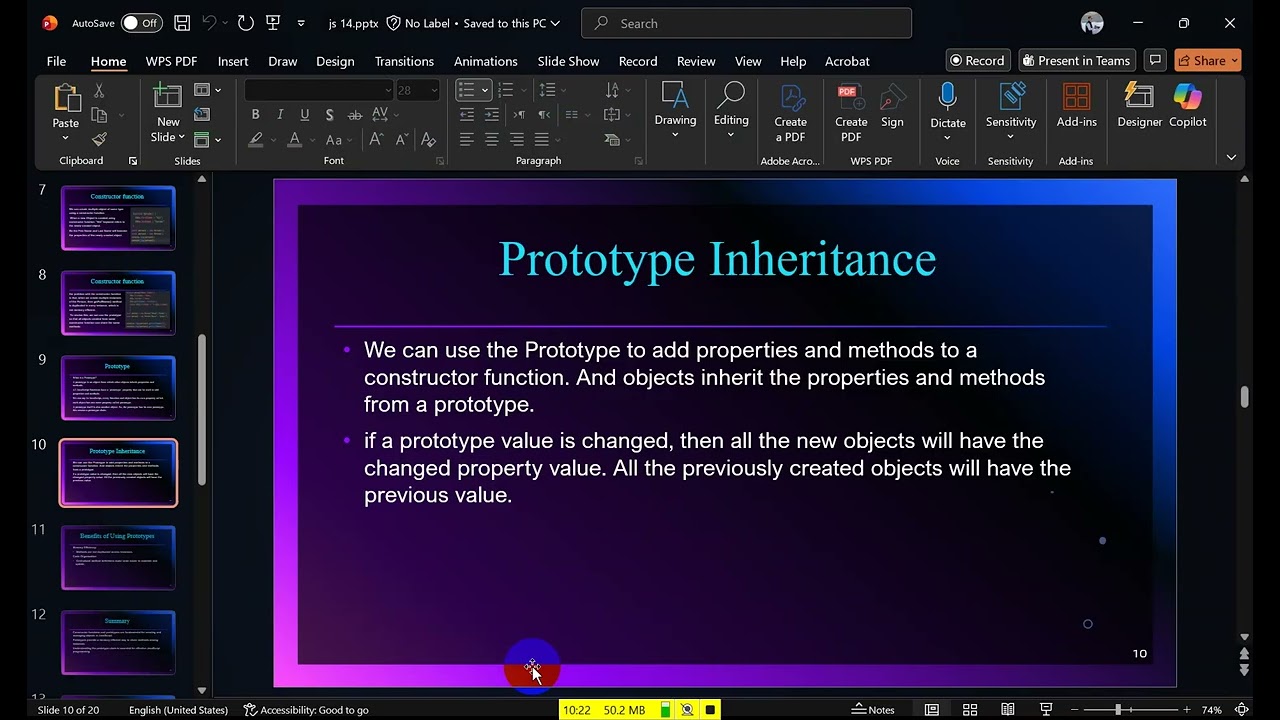Viewport: 1280px width, 720px height.
Task: Toggle Strikethrough formatting
Action: click(354, 115)
